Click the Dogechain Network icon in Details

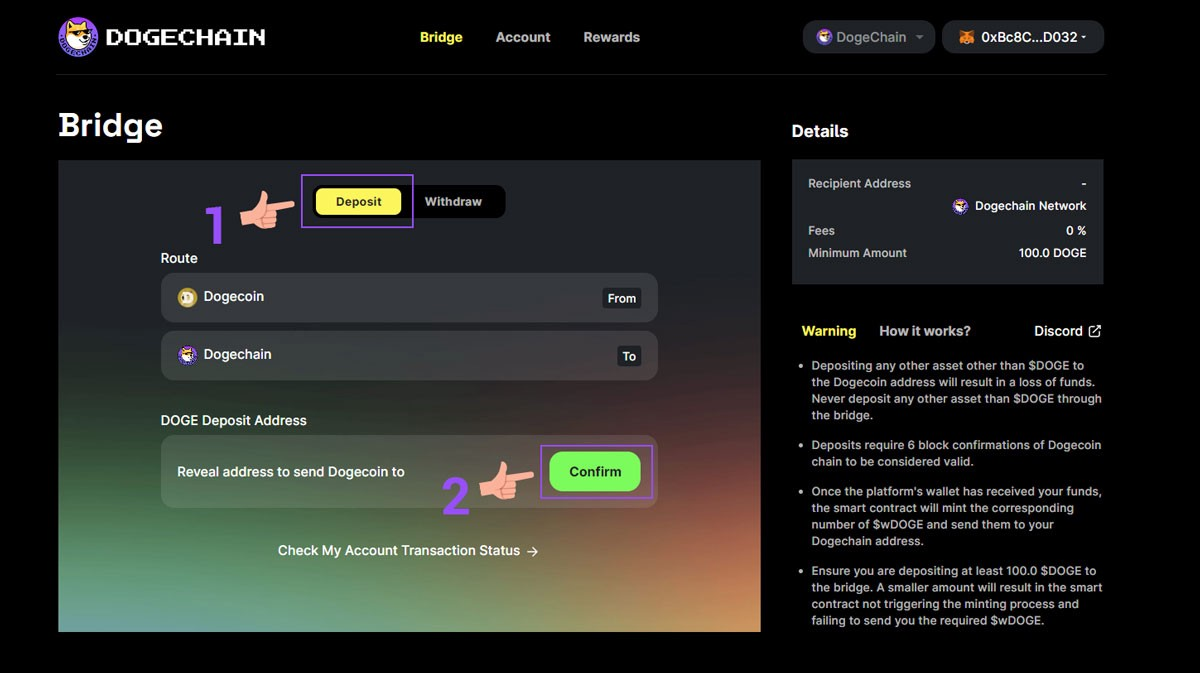pos(960,206)
